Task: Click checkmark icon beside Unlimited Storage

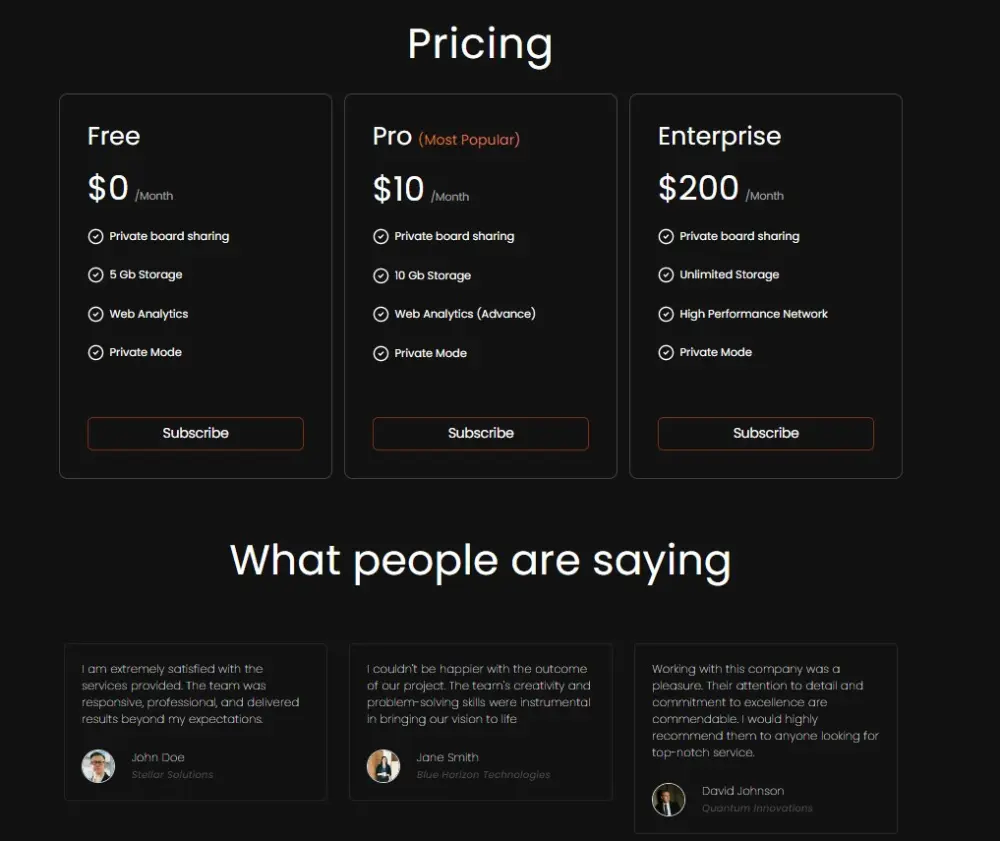Action: coord(666,275)
